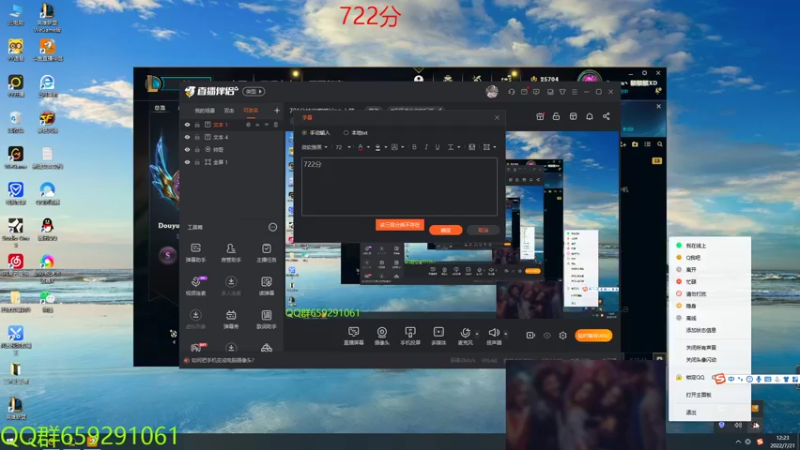Click the shop icon in the preview header
Viewport: 800px width, 450px height.
[x=573, y=116]
